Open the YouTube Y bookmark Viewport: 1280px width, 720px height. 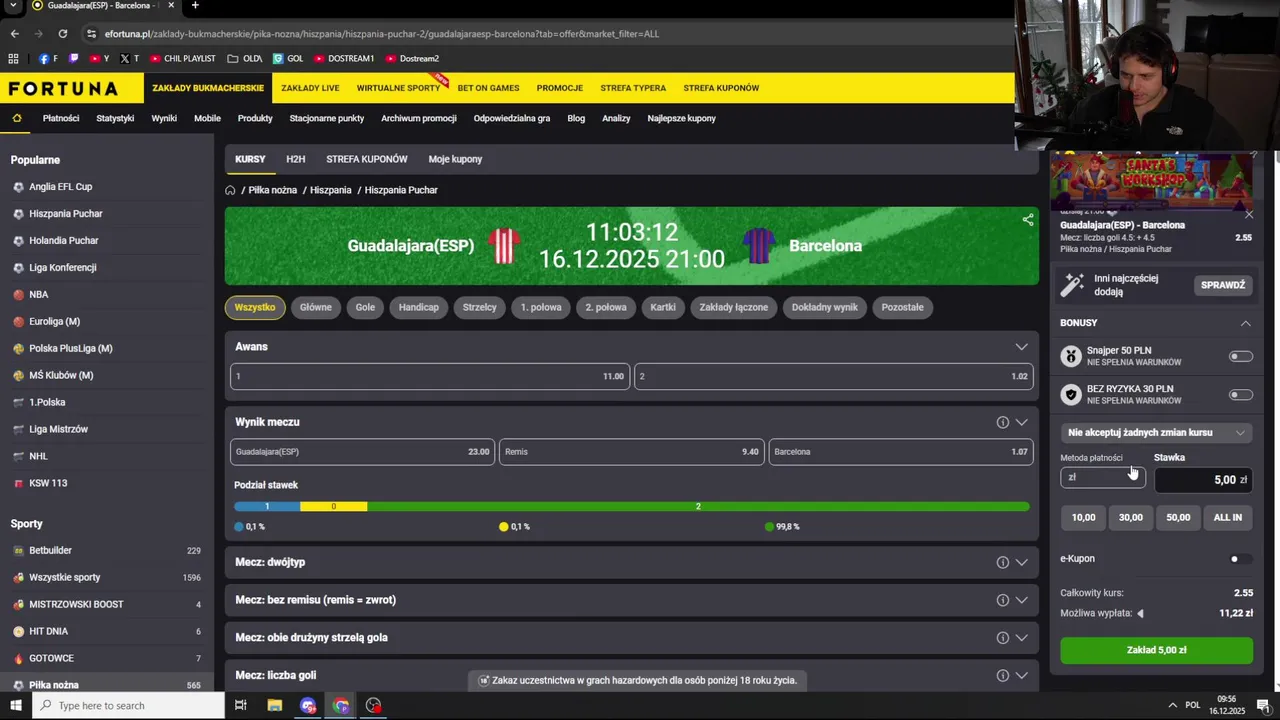tap(99, 58)
